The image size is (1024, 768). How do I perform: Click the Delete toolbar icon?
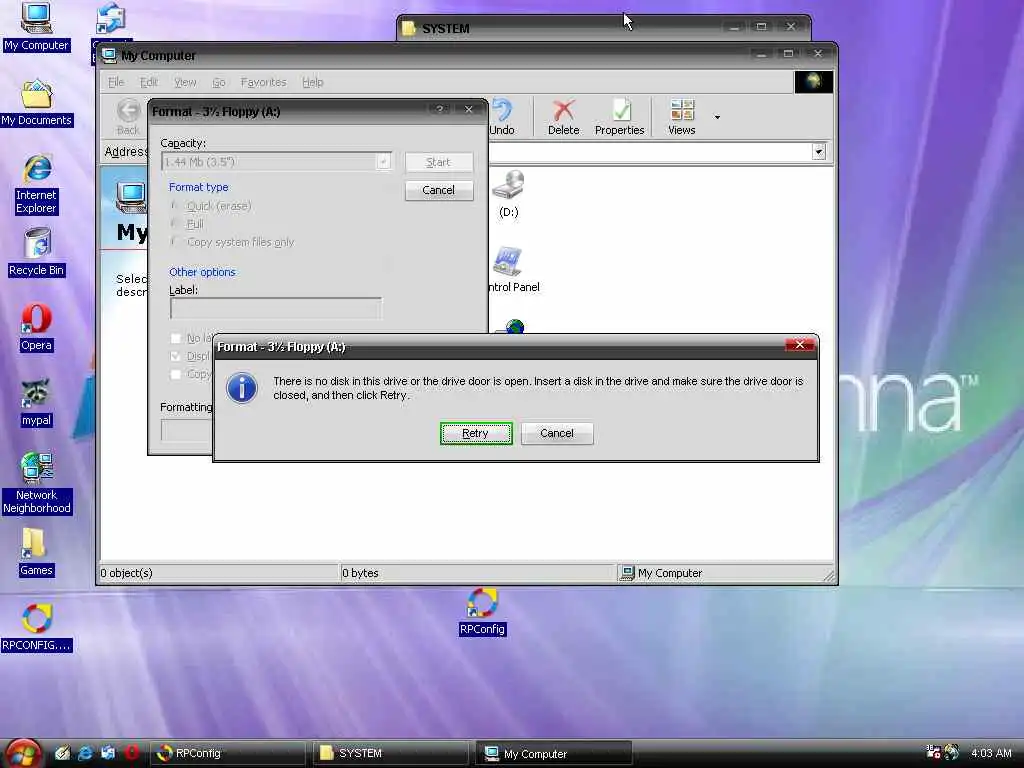click(564, 118)
